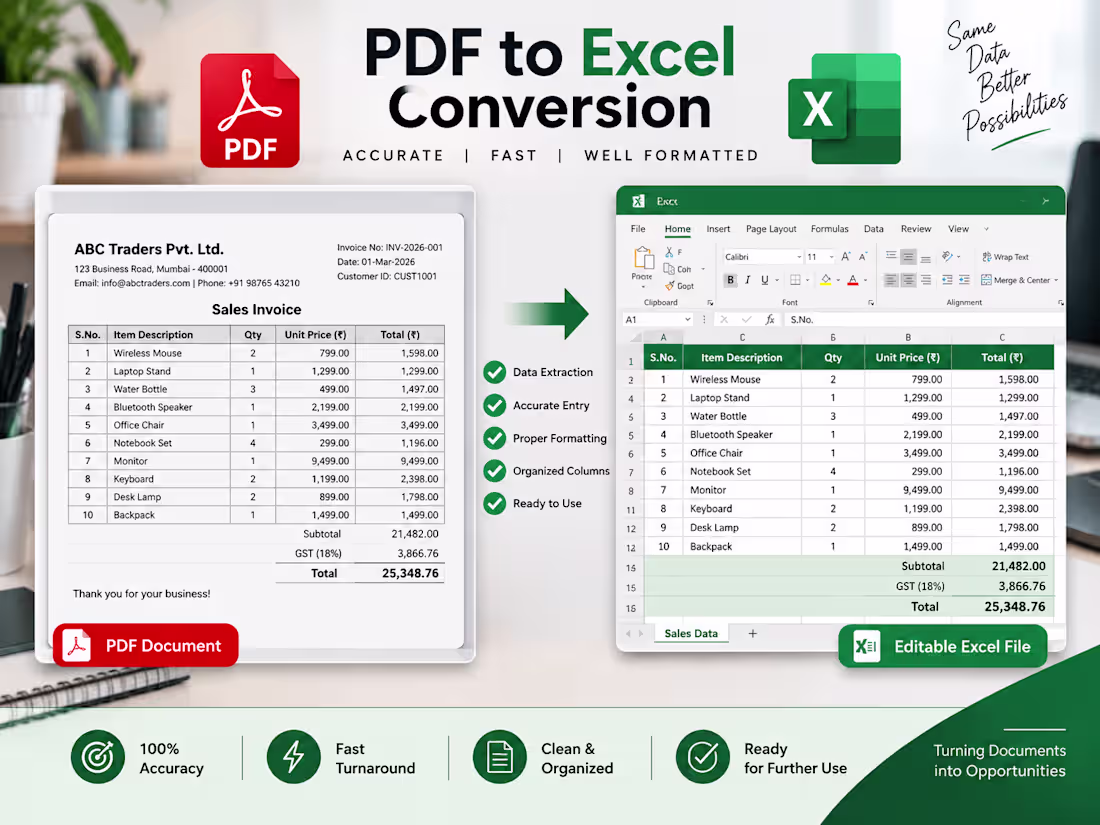Apply middle align in Alignment group
This screenshot has height=825, width=1100.
908,257
